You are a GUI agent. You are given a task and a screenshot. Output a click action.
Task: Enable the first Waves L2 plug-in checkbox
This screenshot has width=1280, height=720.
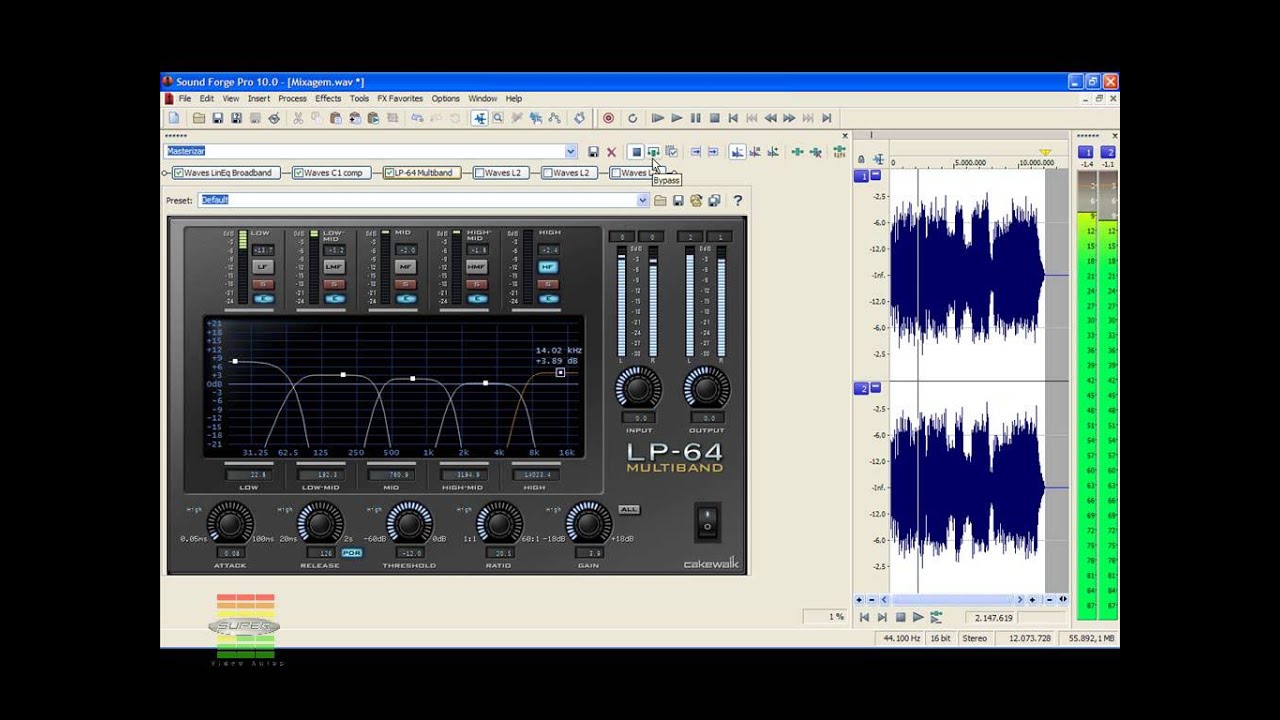[x=479, y=173]
